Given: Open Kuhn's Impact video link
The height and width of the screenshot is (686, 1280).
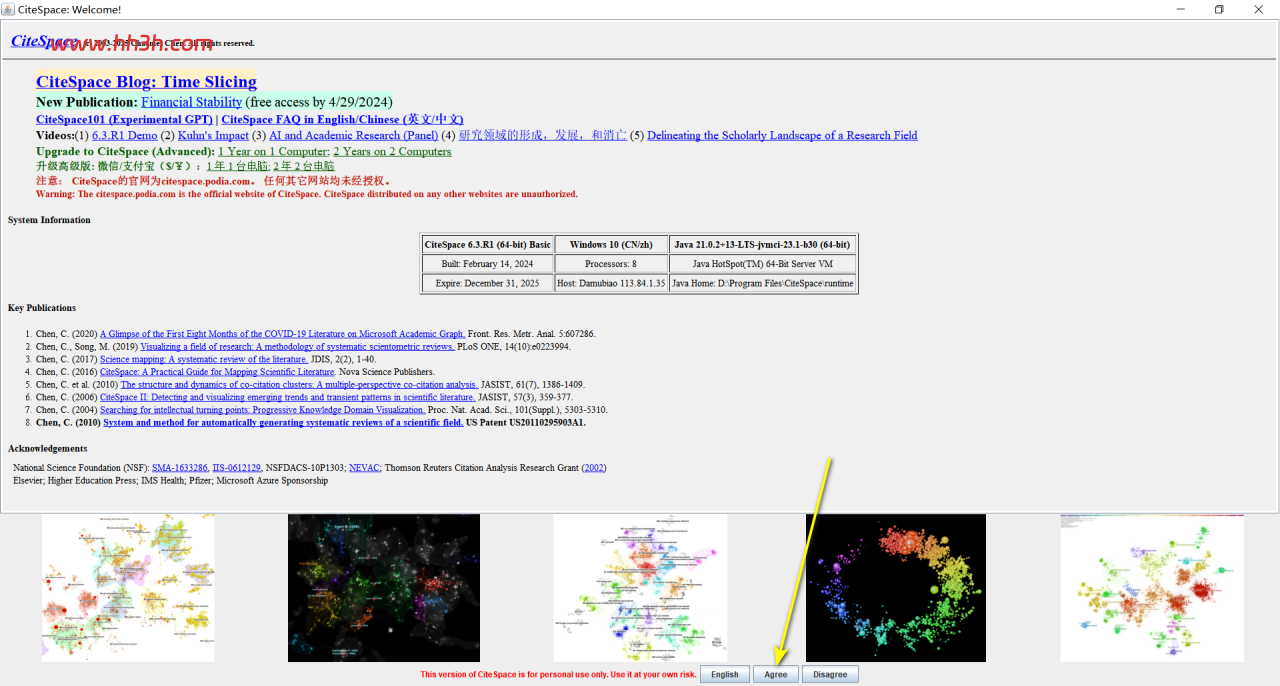Looking at the screenshot, I should point(213,135).
